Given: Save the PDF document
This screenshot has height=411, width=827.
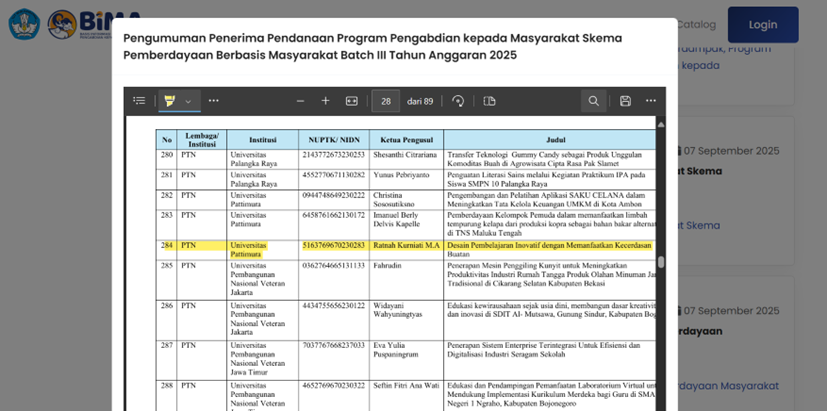Looking at the screenshot, I should 625,101.
